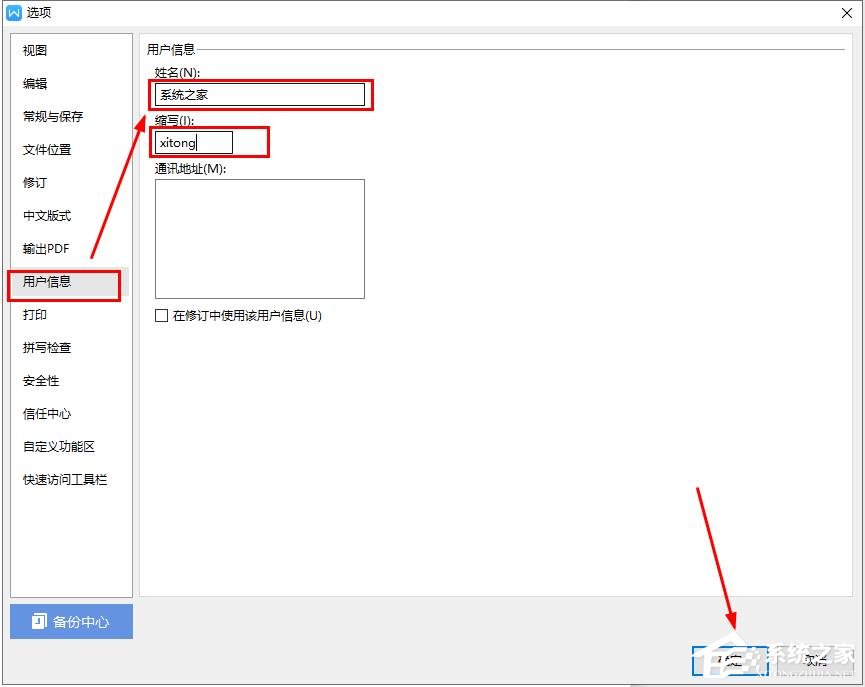The image size is (865, 687).
Task: Enable 在修订中使用该用户信息 checkbox
Action: click(161, 316)
